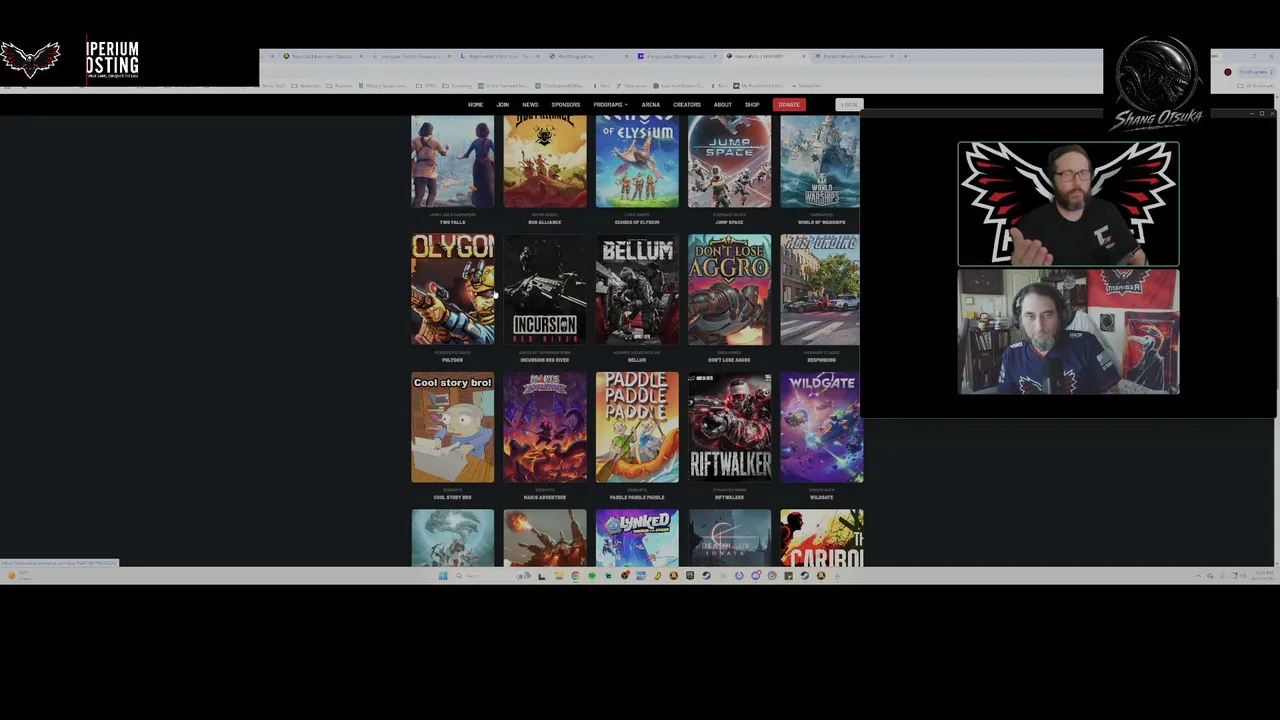Click the MAKIS ADVENTURE title text

545,497
